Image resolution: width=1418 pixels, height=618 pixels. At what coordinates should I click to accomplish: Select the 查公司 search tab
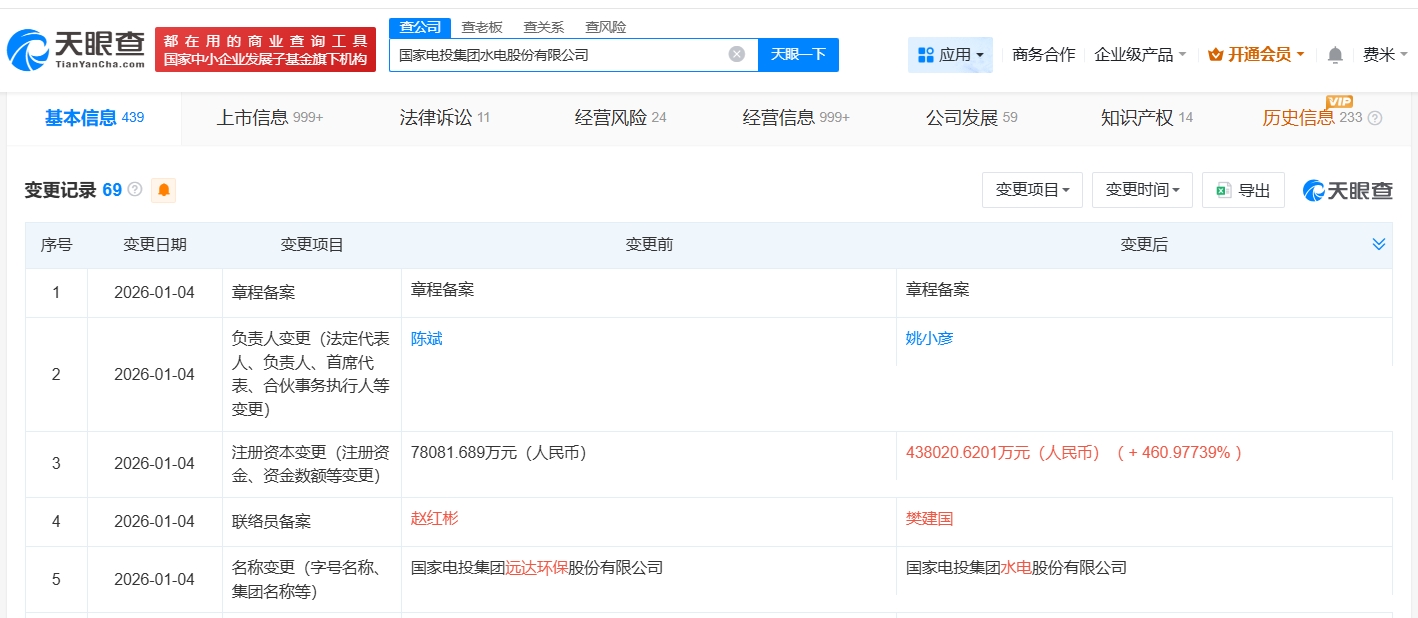pyautogui.click(x=420, y=27)
